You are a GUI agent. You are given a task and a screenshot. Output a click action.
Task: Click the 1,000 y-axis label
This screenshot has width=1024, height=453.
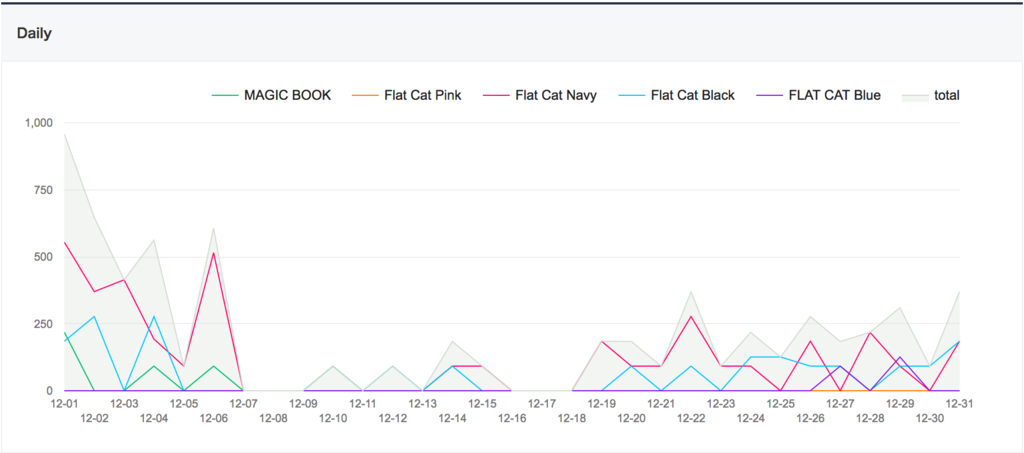pyautogui.click(x=37, y=123)
